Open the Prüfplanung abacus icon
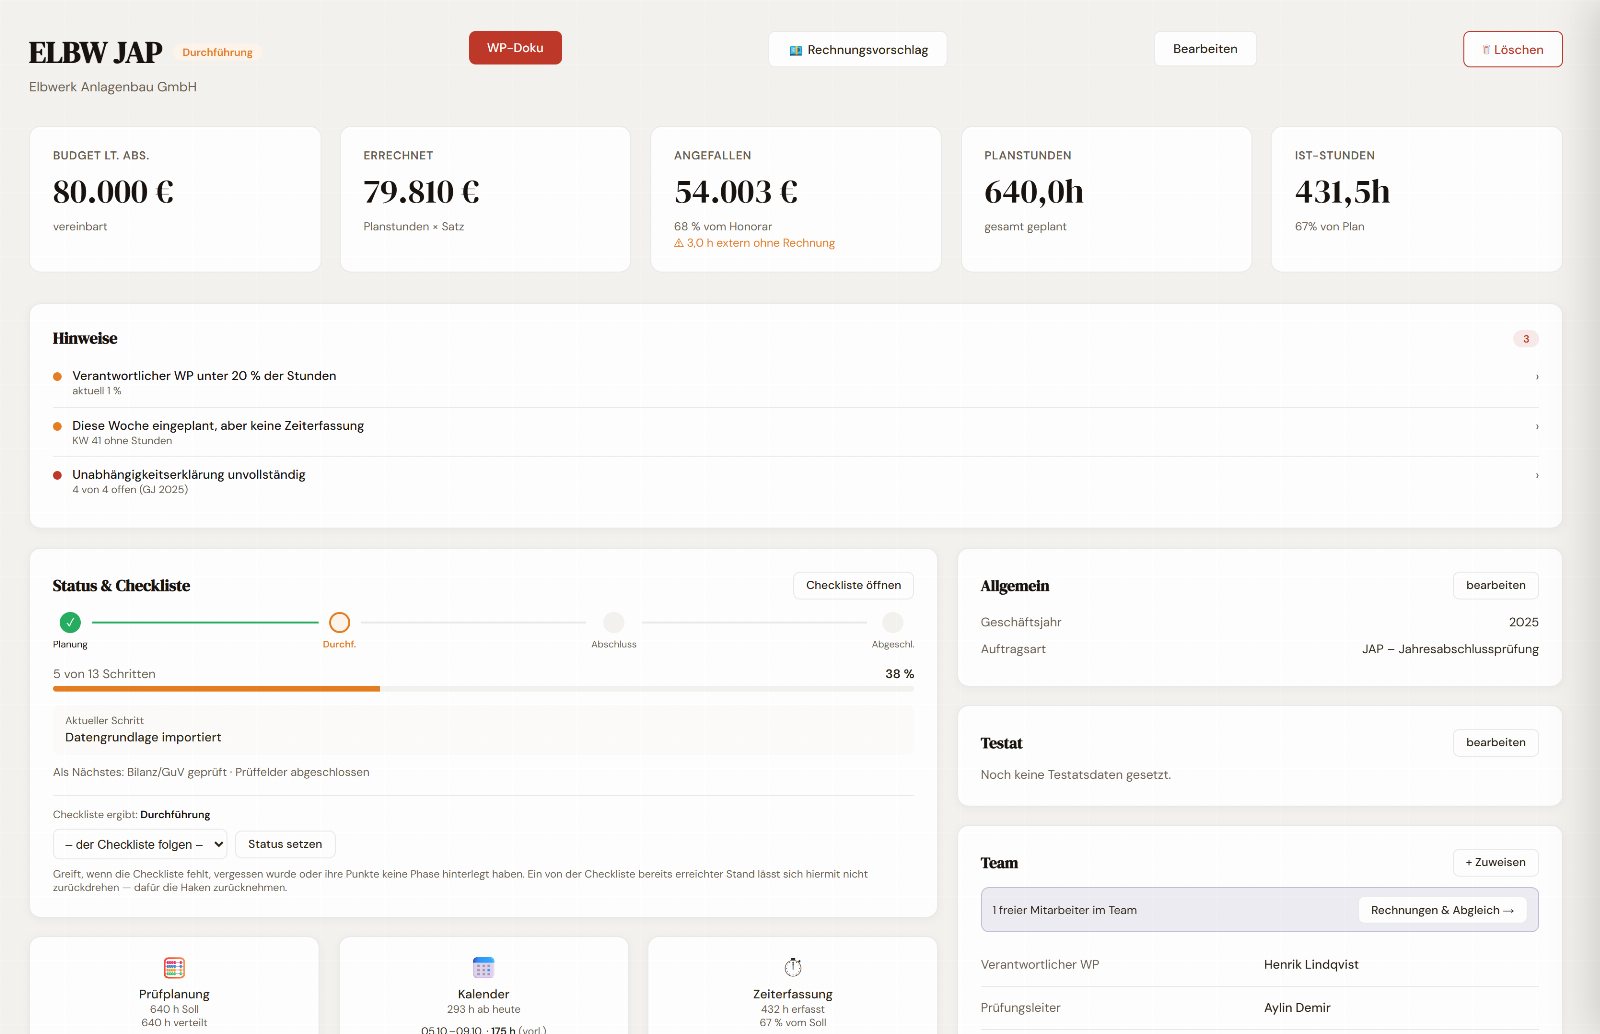 coord(174,967)
